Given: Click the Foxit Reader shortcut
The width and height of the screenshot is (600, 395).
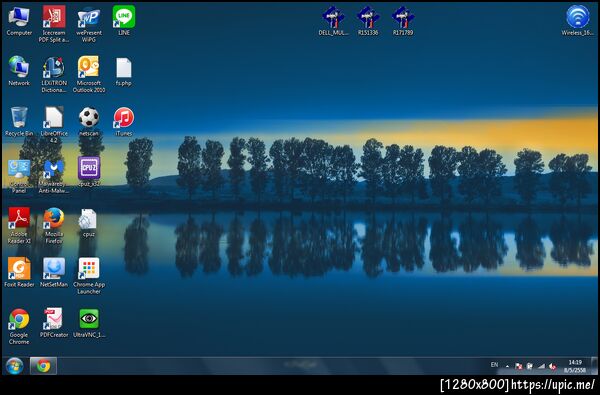Looking at the screenshot, I should click(x=19, y=273).
